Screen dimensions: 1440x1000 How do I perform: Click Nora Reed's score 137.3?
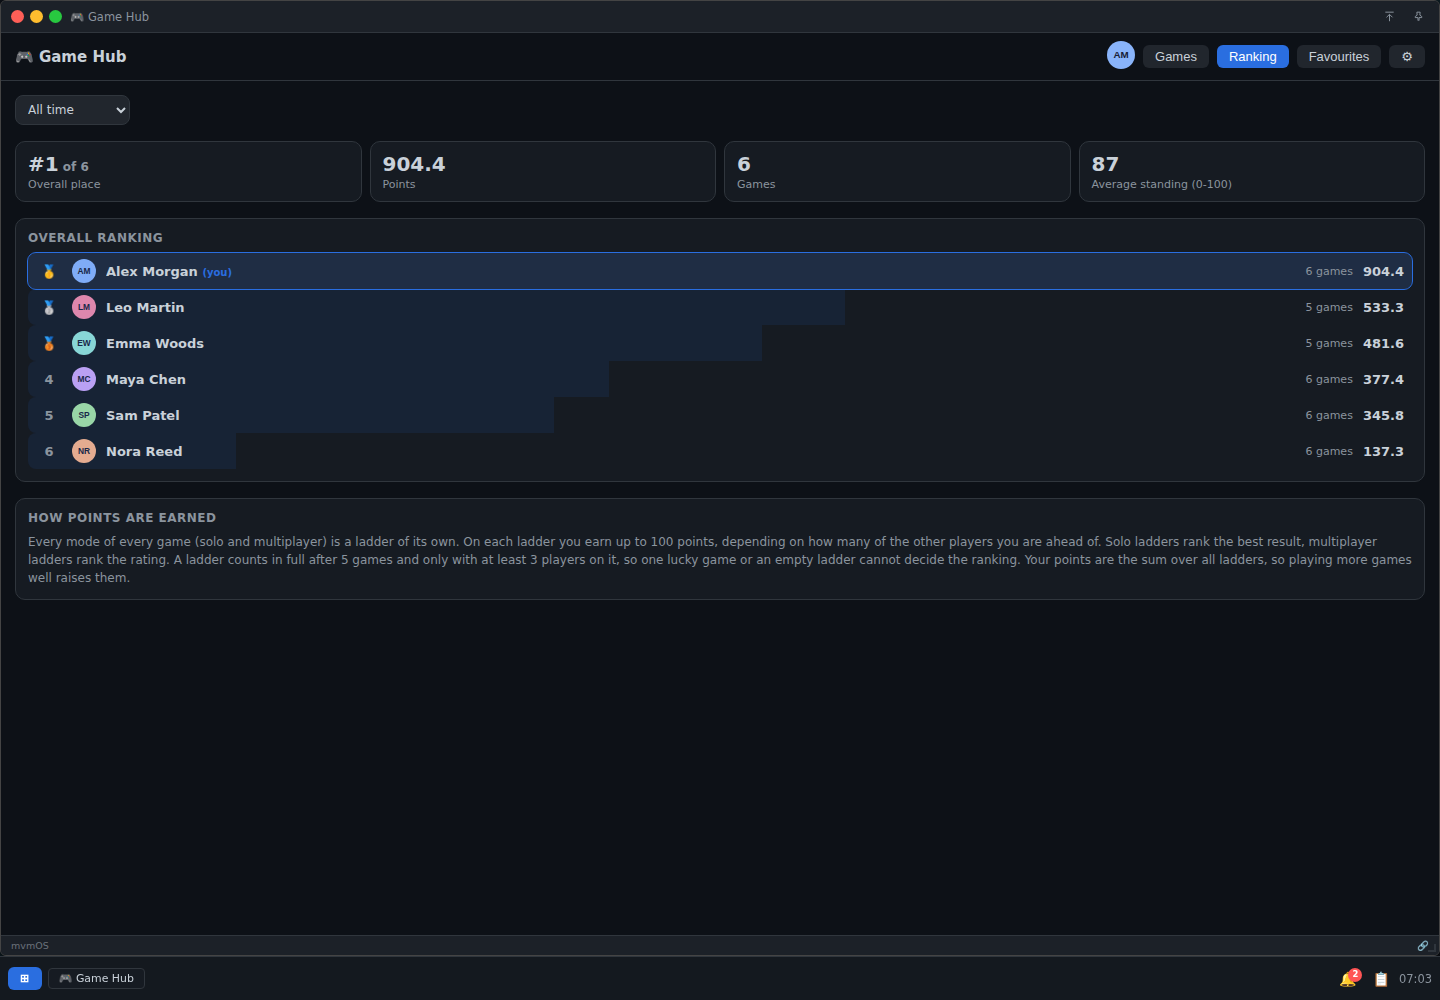point(1383,452)
